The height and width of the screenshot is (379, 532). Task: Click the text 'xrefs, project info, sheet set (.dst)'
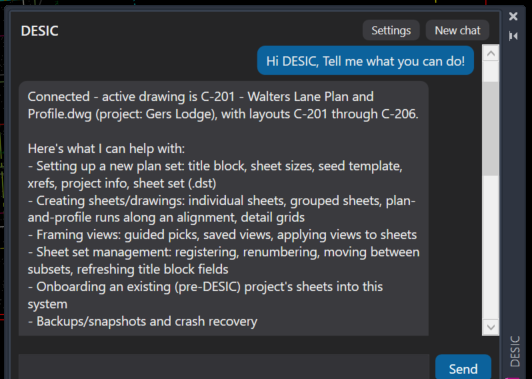pos(122,183)
